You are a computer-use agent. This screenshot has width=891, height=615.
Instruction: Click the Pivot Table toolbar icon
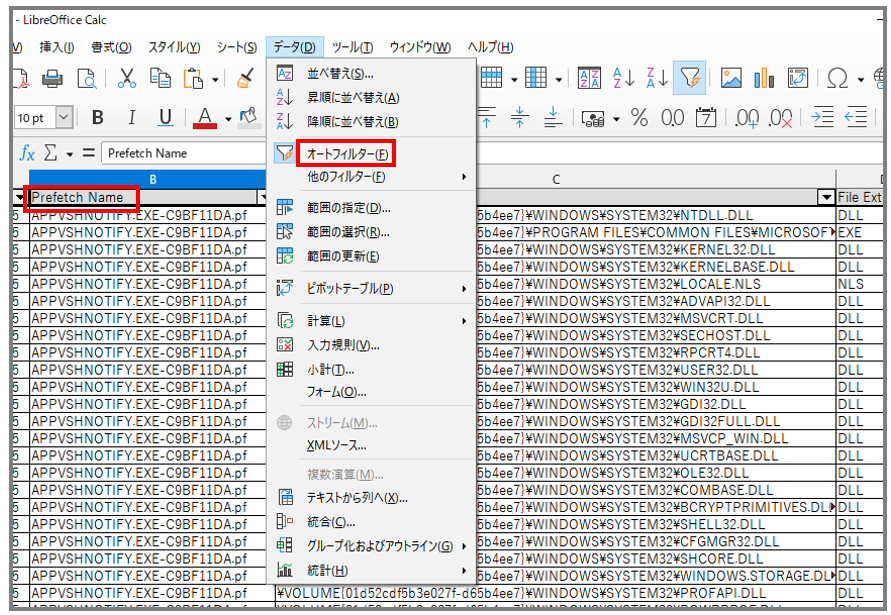click(798, 78)
